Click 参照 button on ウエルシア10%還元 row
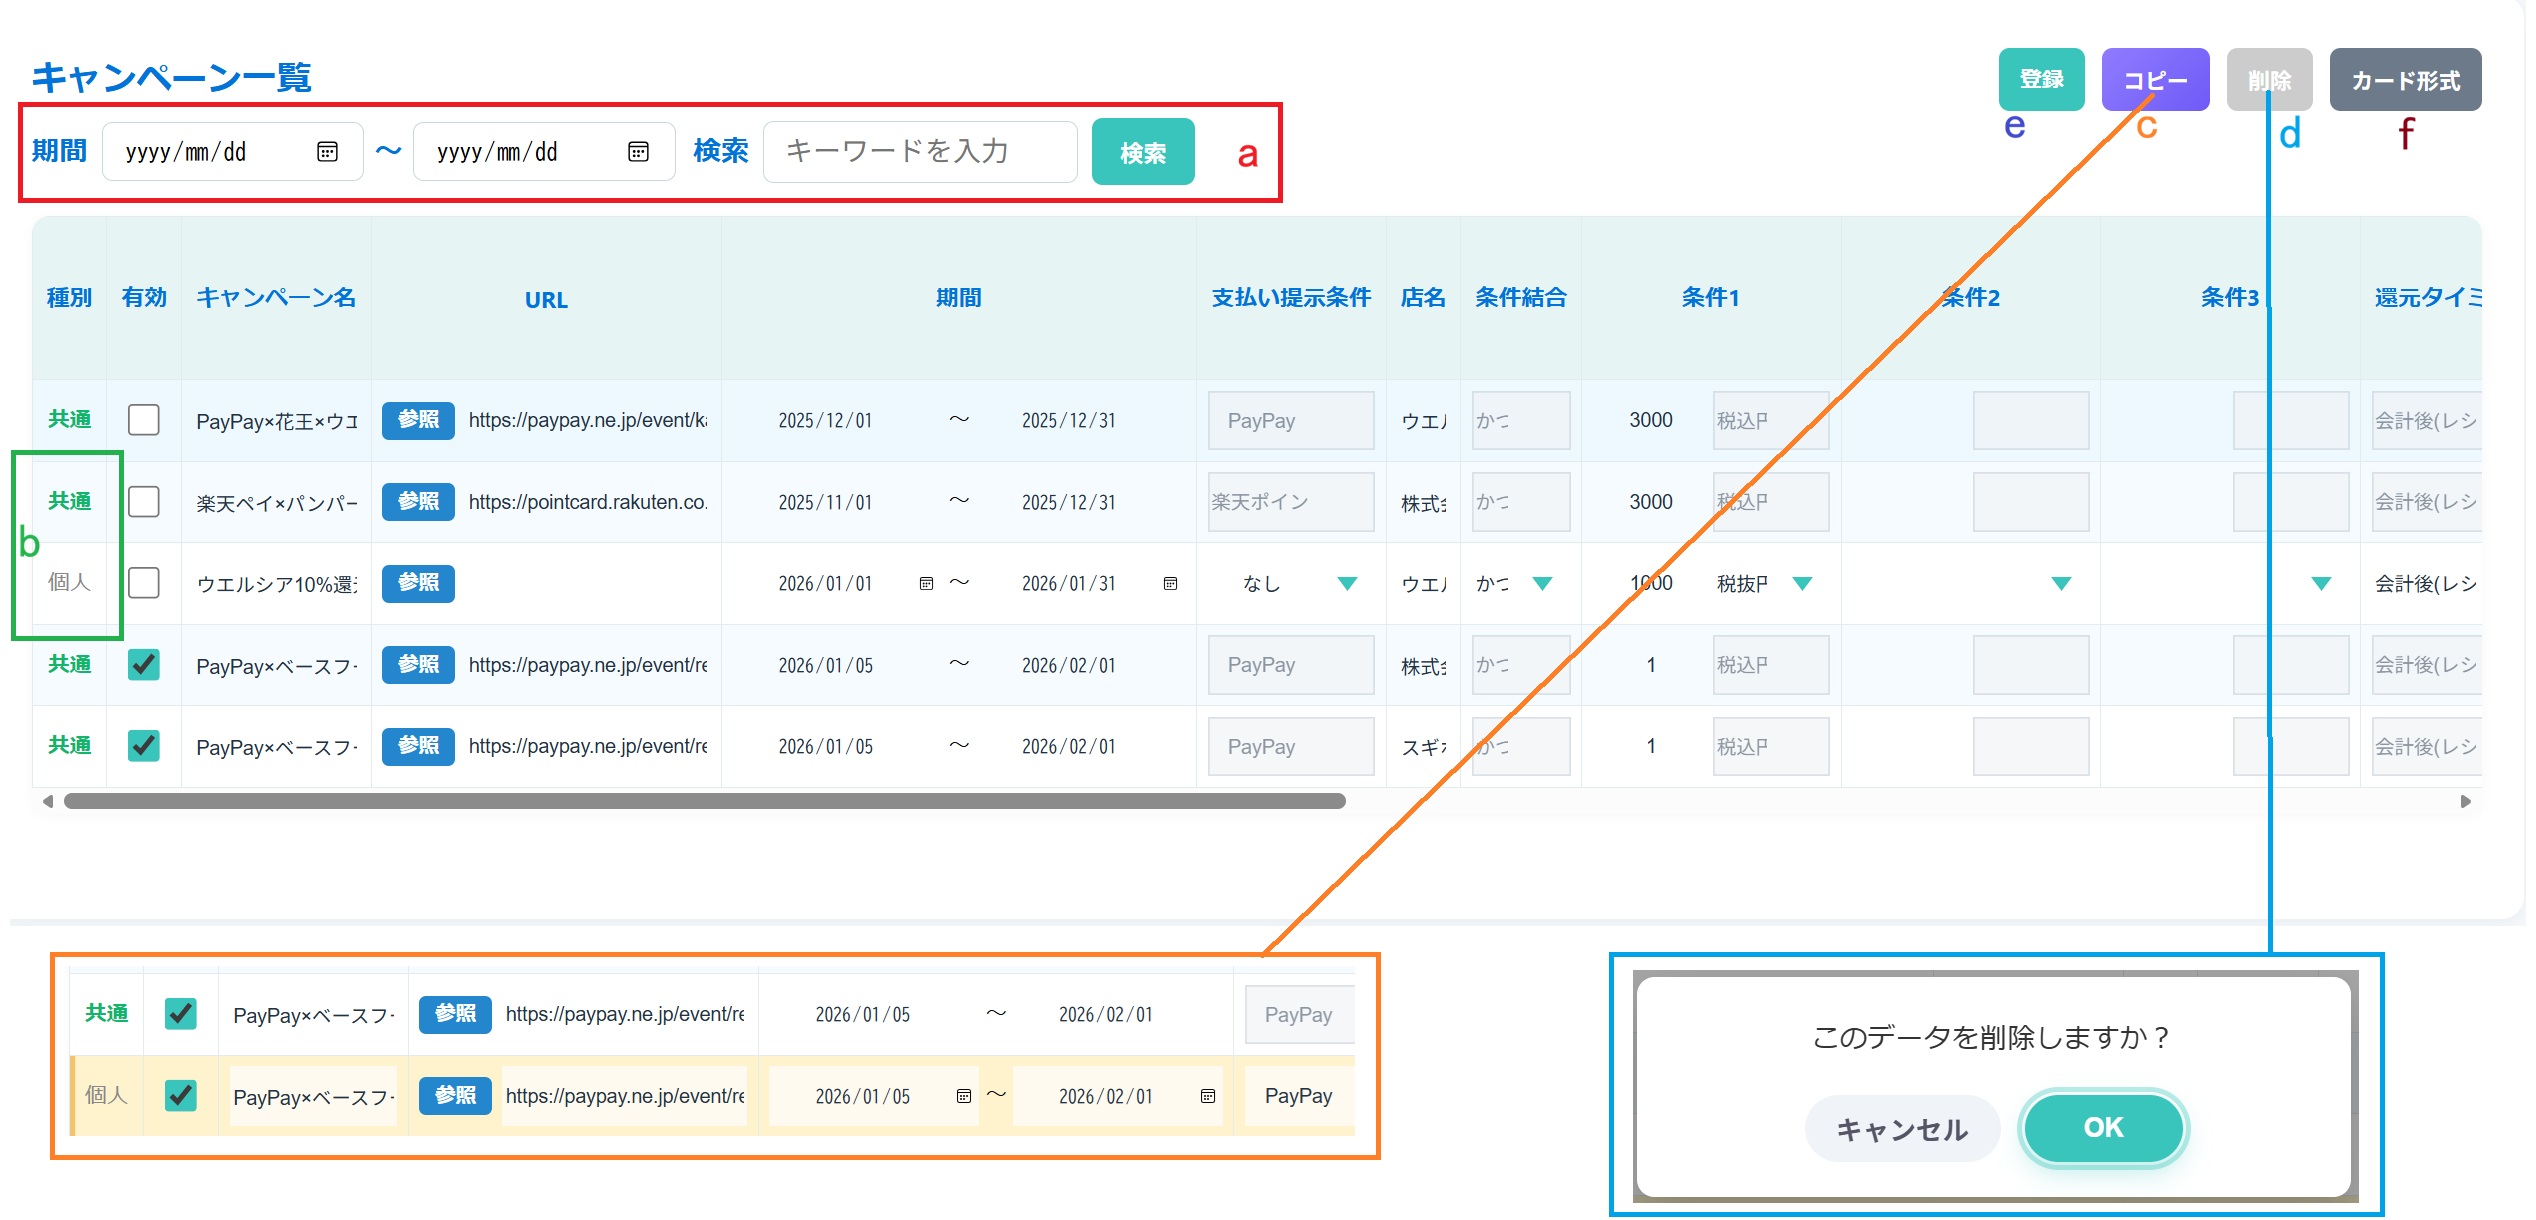 [418, 583]
